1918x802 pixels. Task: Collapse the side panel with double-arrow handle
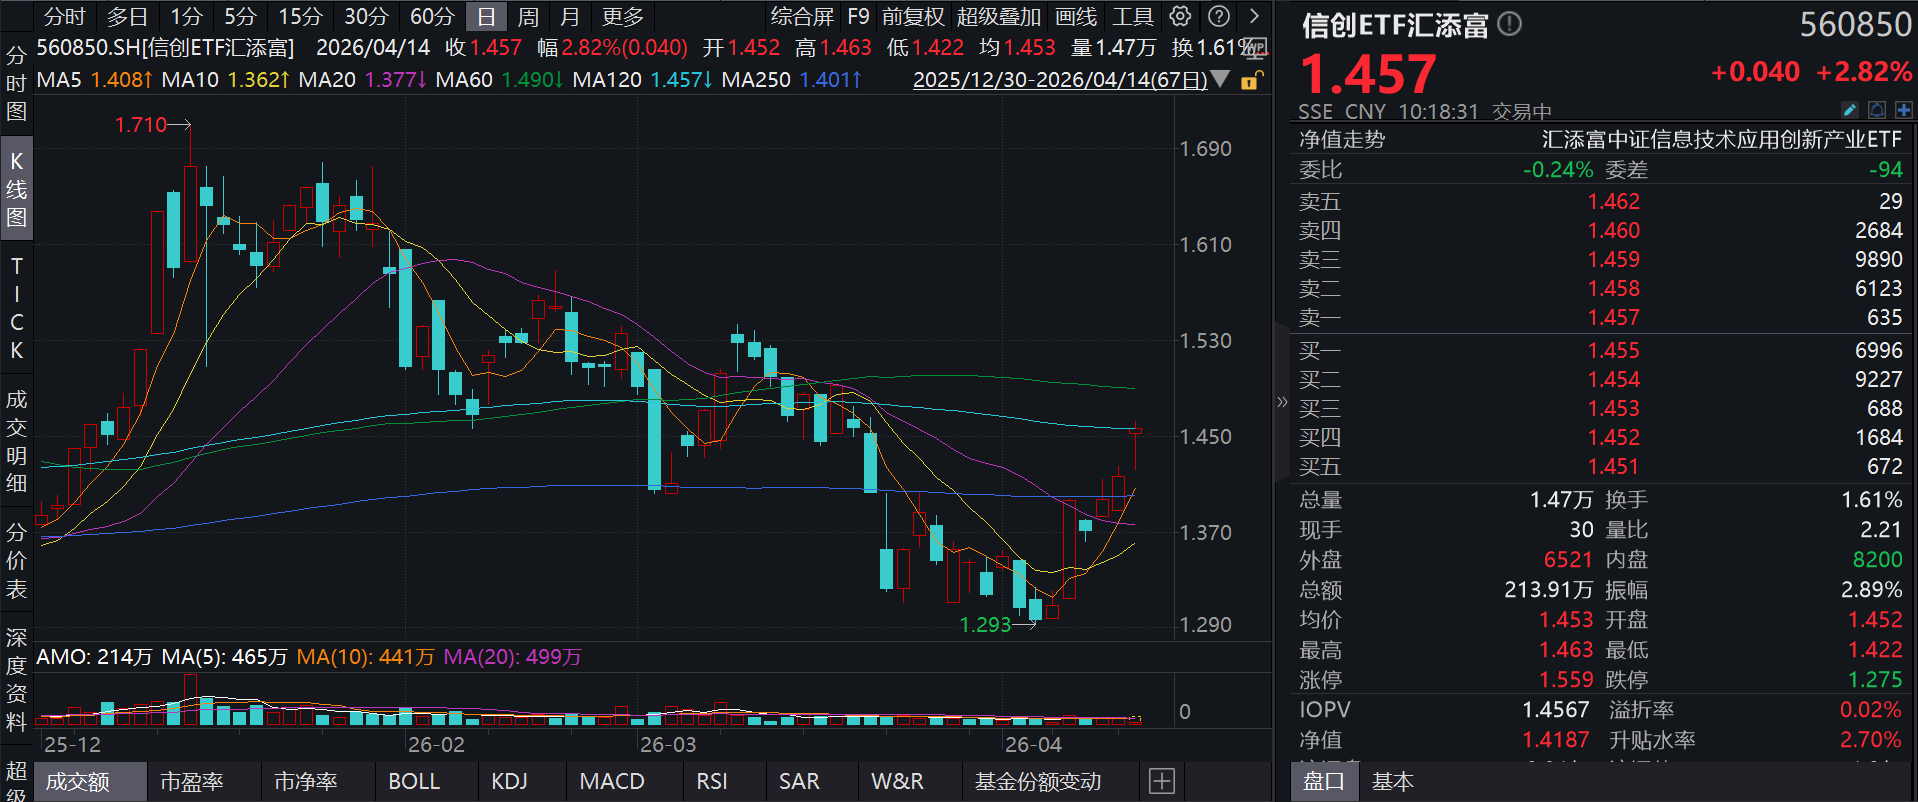pos(1282,402)
